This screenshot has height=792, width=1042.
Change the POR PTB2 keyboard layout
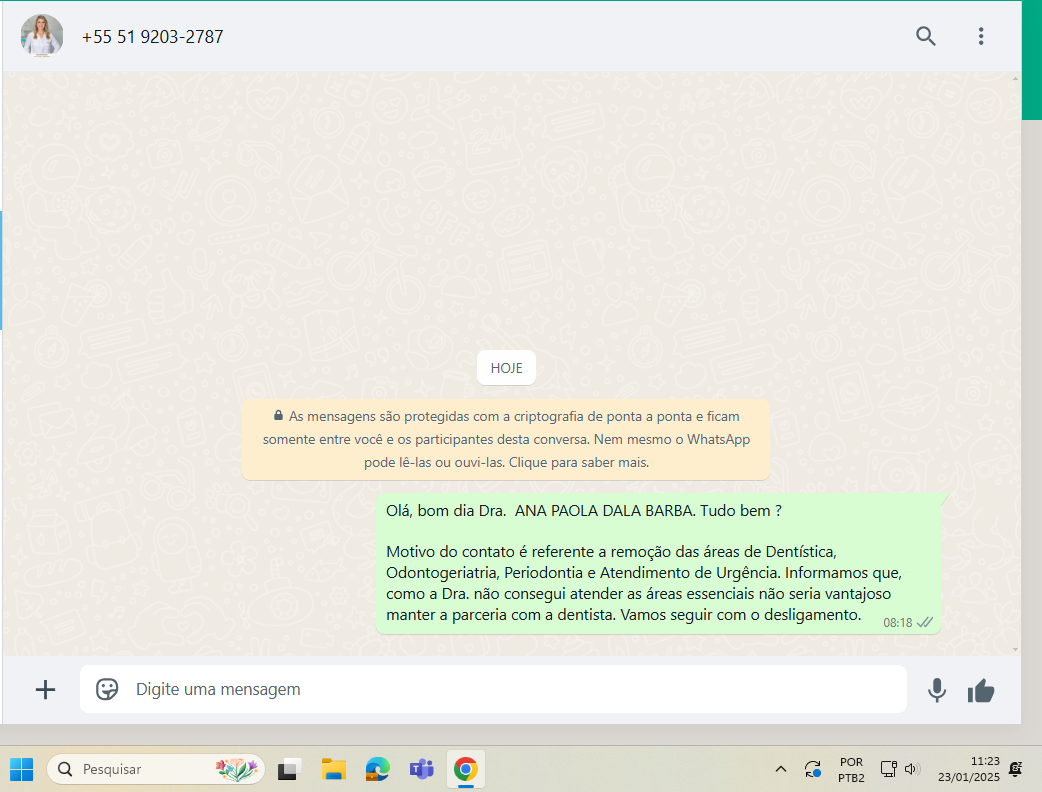pos(851,769)
